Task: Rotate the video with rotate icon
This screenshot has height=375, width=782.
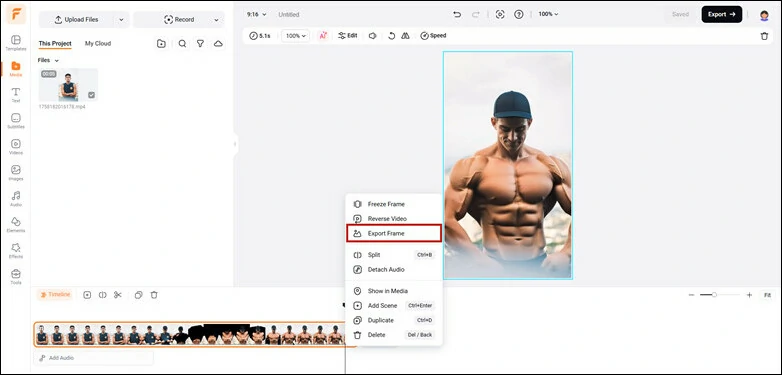Action: [x=391, y=36]
